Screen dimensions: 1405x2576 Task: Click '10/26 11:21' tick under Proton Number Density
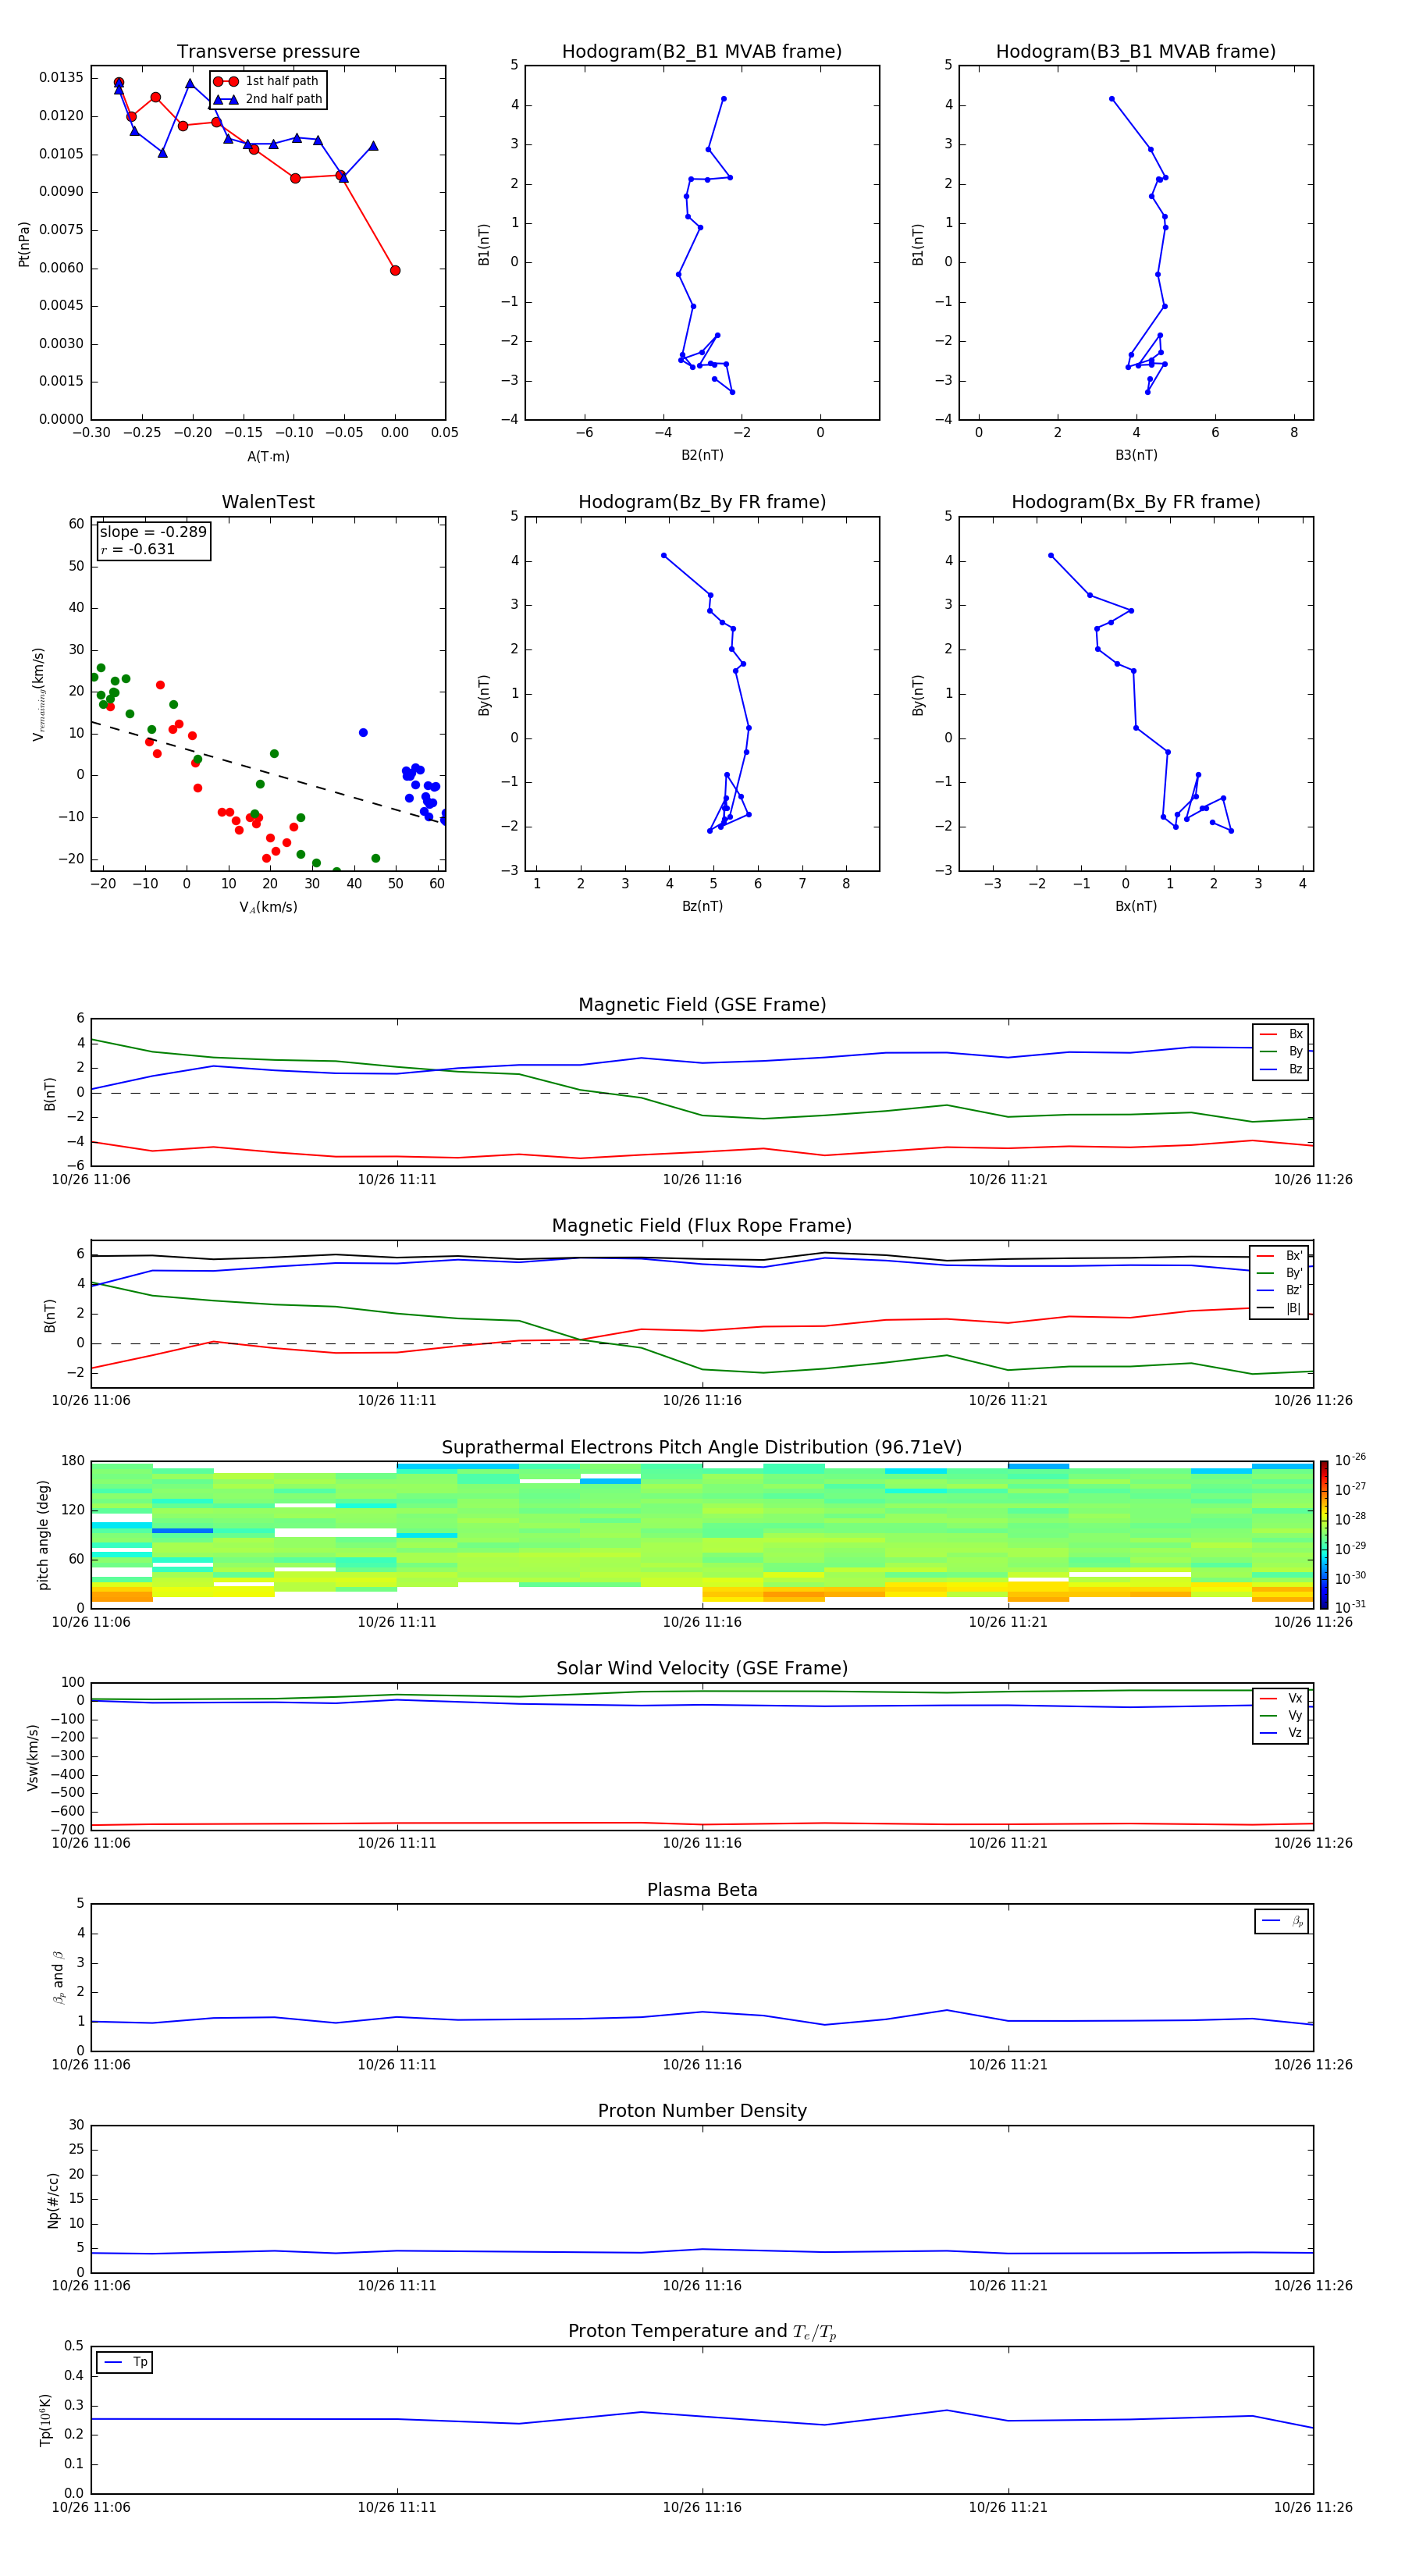[1008, 2286]
